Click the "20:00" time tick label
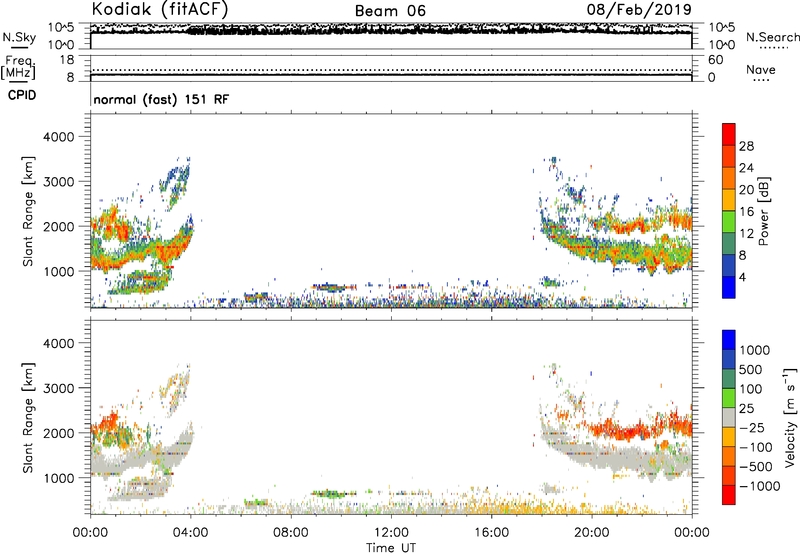Screen dimensions: 800x554 click(x=591, y=533)
